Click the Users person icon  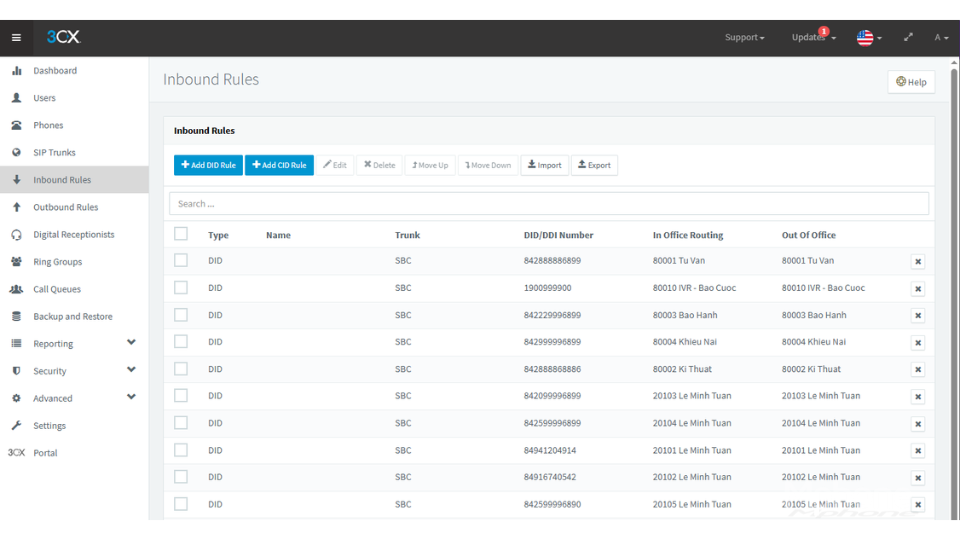tap(17, 98)
